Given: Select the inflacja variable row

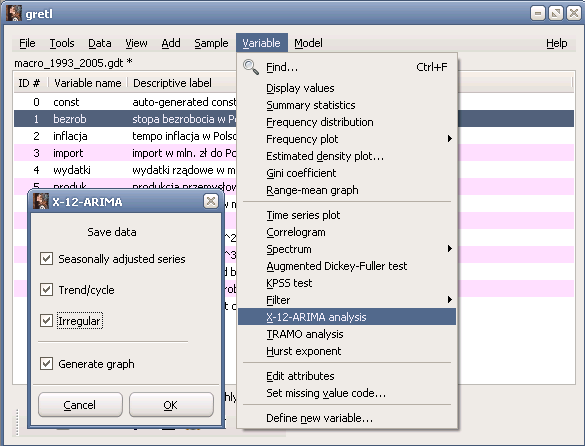Looking at the screenshot, I should [125, 136].
